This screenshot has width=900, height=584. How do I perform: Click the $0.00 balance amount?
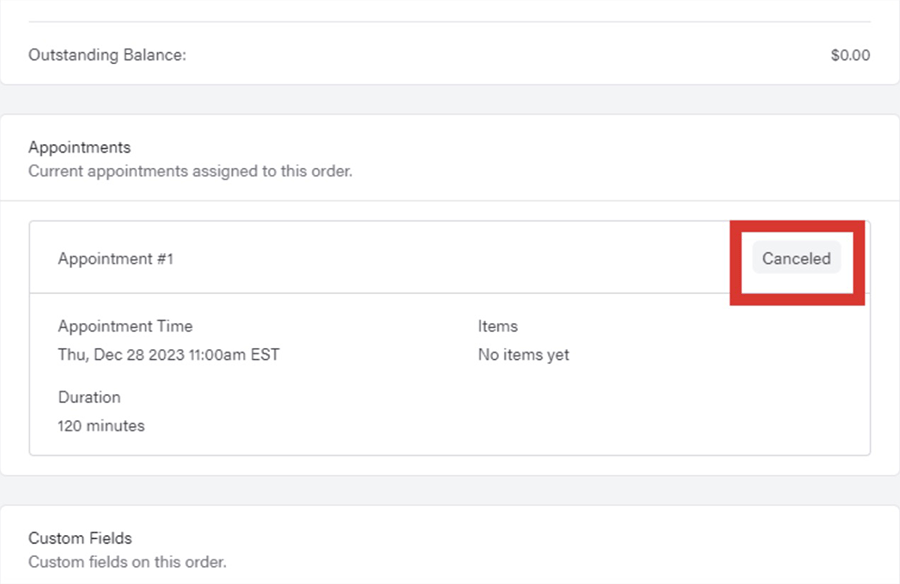850,55
